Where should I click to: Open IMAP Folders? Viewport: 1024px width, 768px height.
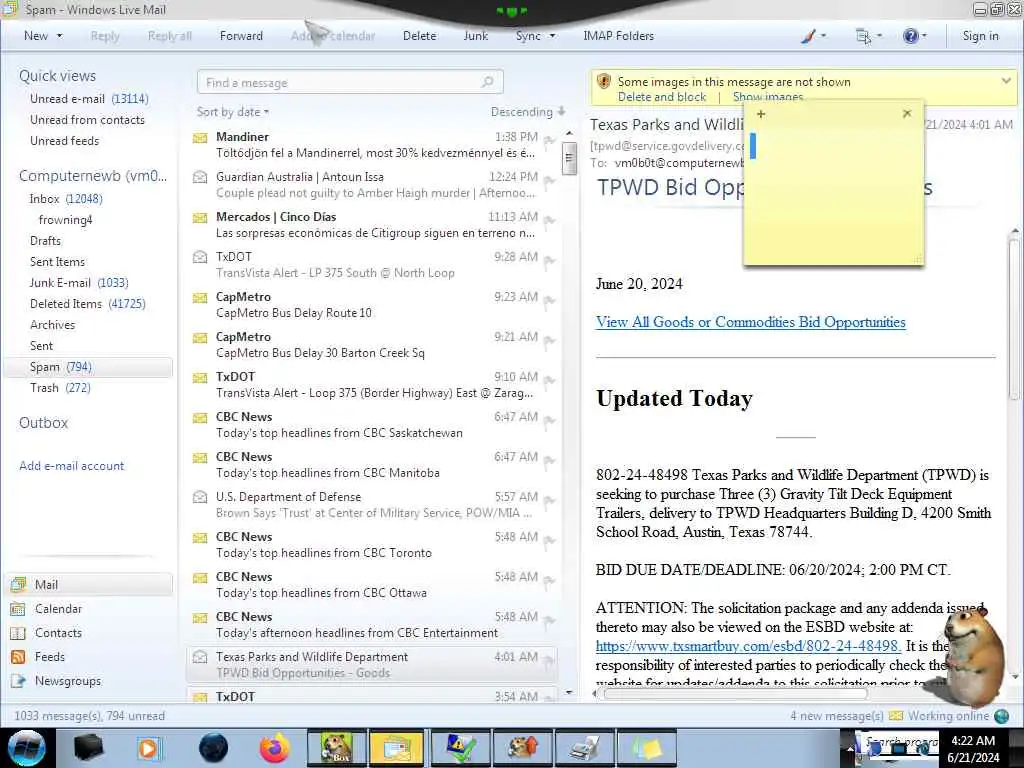coord(618,36)
